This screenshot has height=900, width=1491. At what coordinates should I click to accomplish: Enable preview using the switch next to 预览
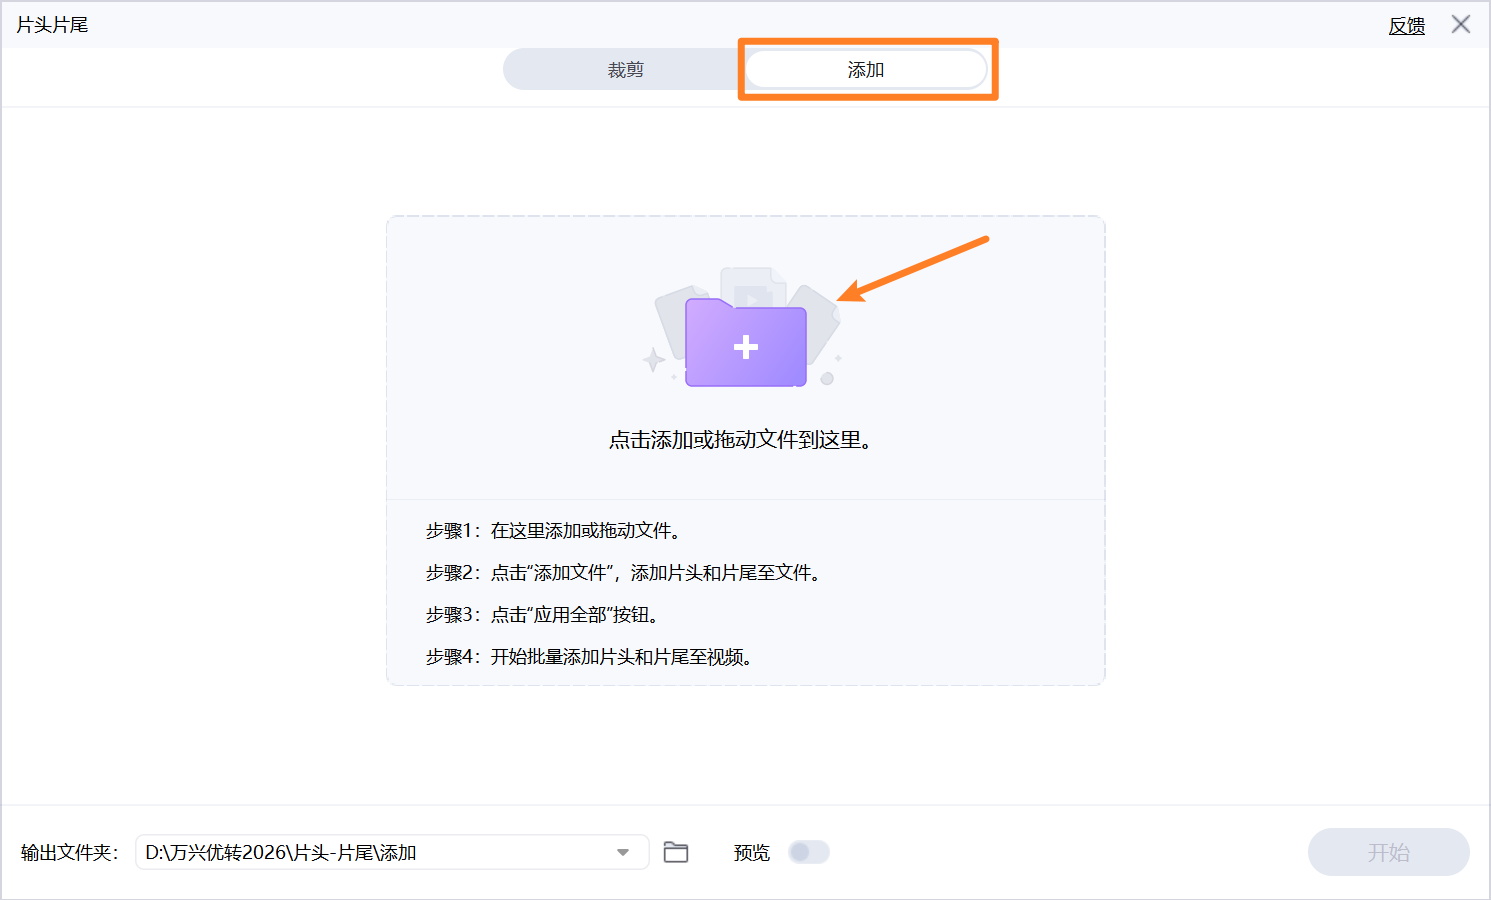click(x=808, y=852)
